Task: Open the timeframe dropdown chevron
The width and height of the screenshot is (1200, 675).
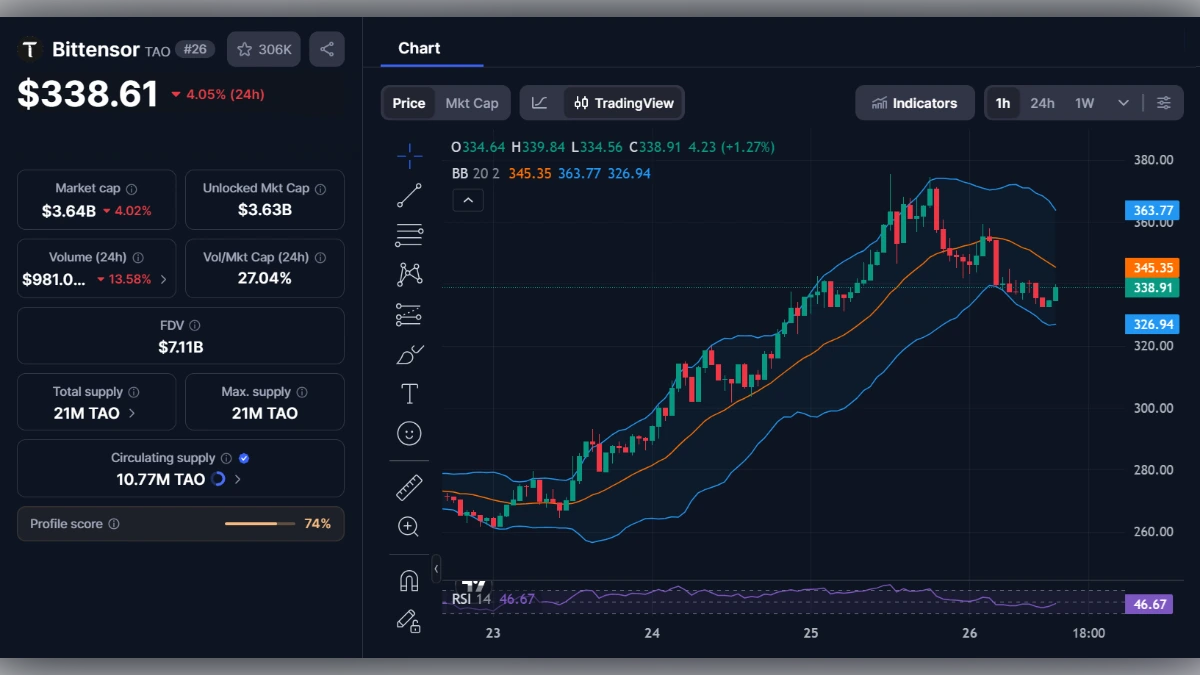Action: tap(1122, 102)
